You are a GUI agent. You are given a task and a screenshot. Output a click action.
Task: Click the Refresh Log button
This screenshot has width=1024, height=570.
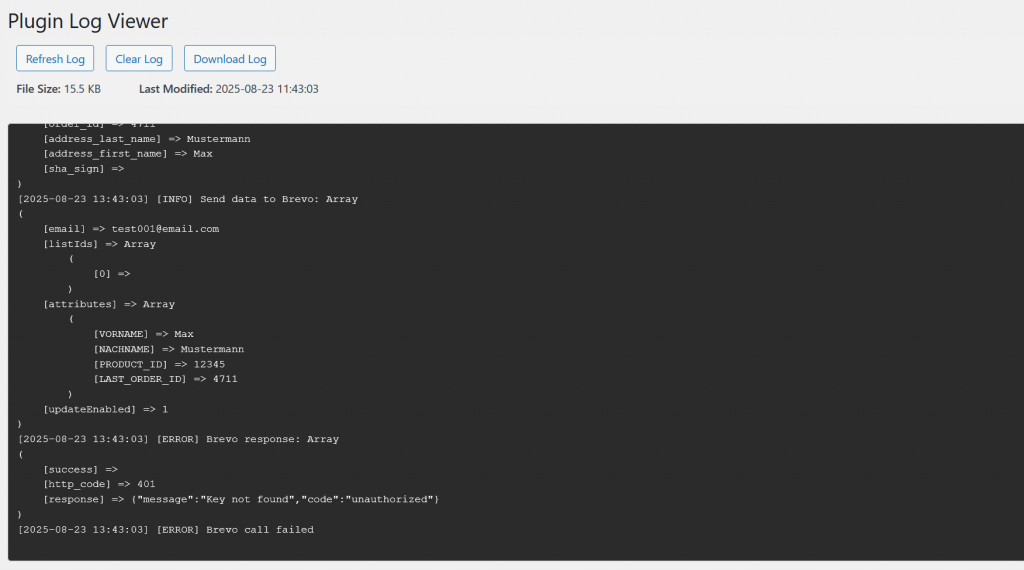(55, 59)
